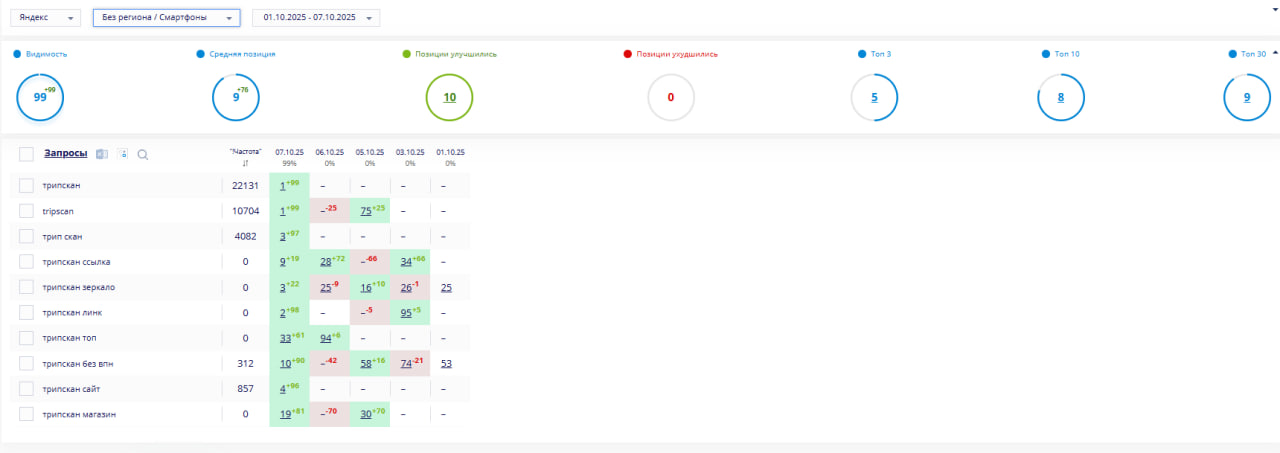1280x453 pixels.
Task: Check the трипскан сайт checkbox
Action: [x=26, y=388]
